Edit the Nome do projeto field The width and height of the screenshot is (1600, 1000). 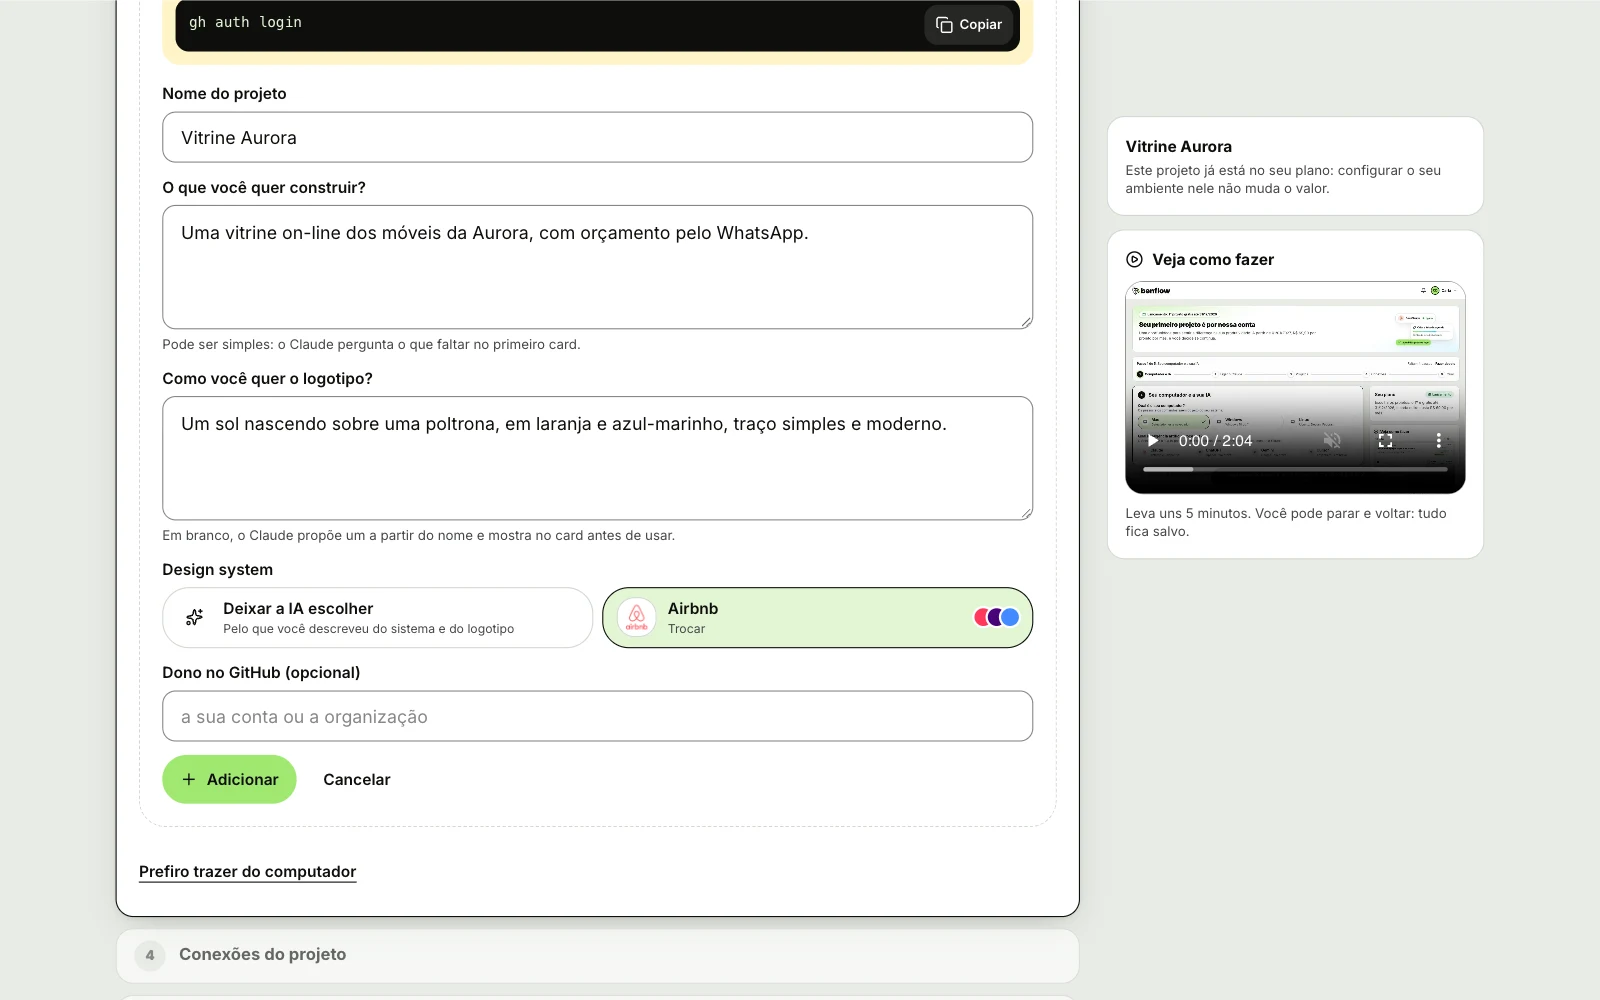click(597, 137)
